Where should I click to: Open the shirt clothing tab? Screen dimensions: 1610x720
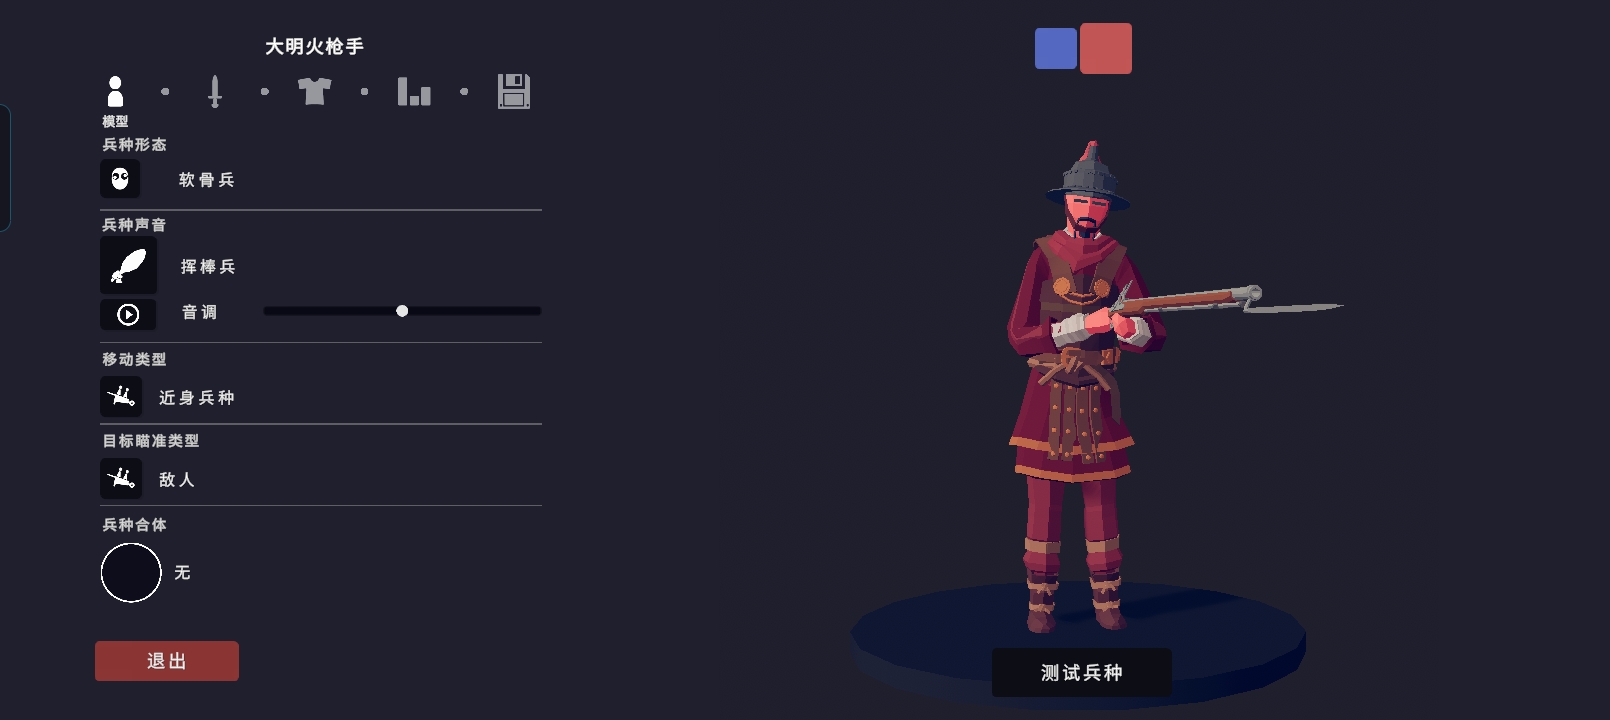click(314, 91)
